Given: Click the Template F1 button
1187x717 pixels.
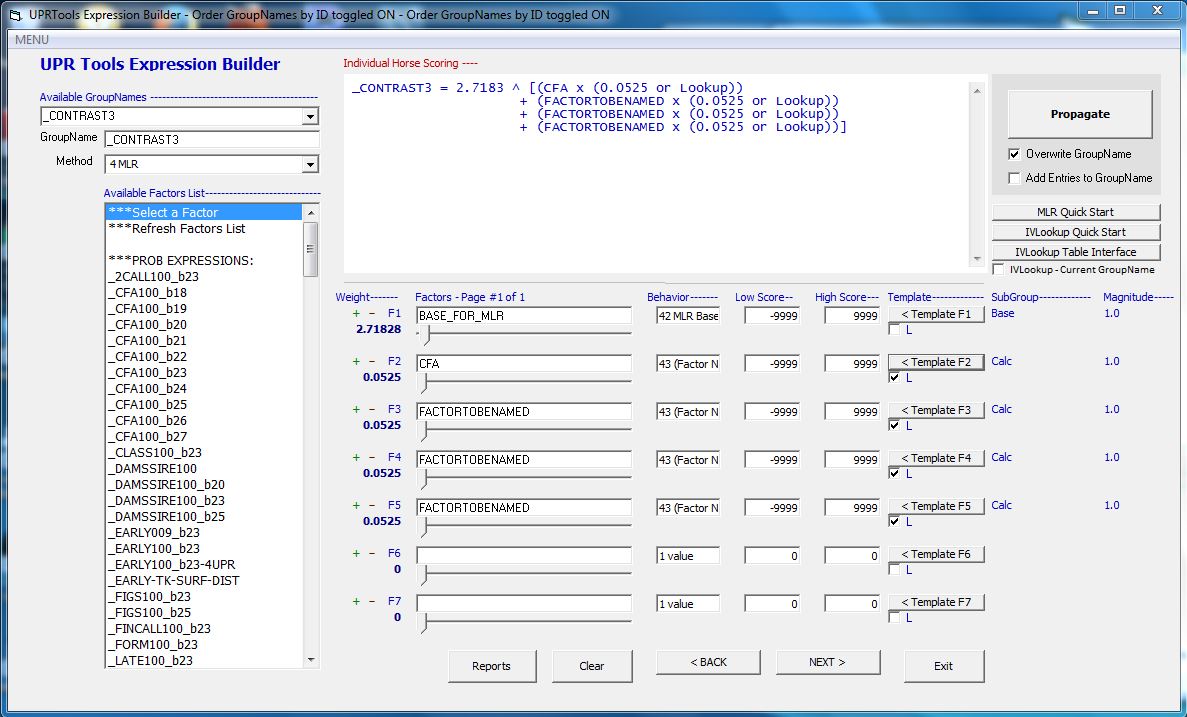Looking at the screenshot, I should tap(936, 314).
